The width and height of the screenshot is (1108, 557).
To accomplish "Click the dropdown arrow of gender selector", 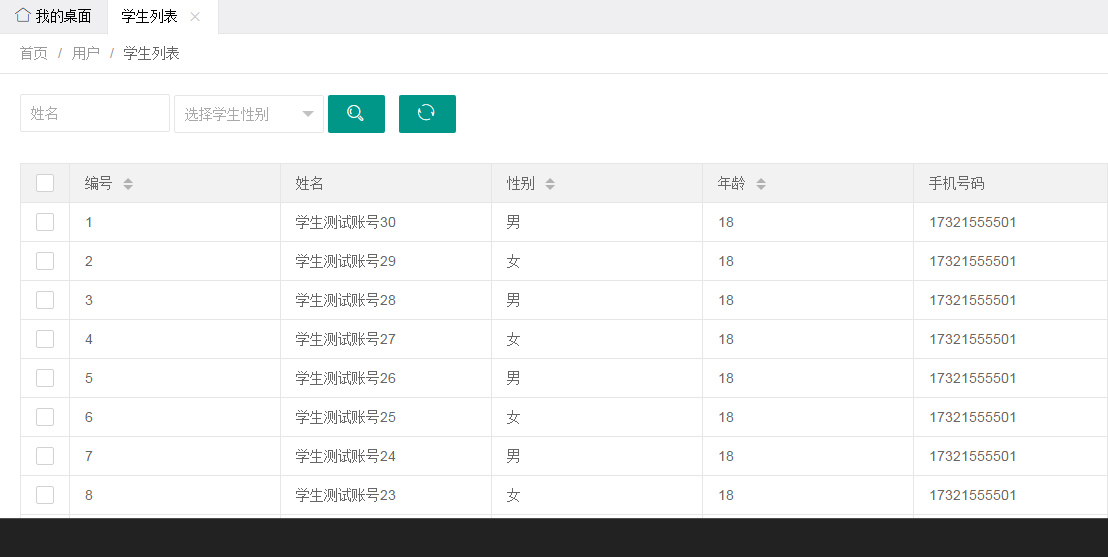I will click(308, 114).
